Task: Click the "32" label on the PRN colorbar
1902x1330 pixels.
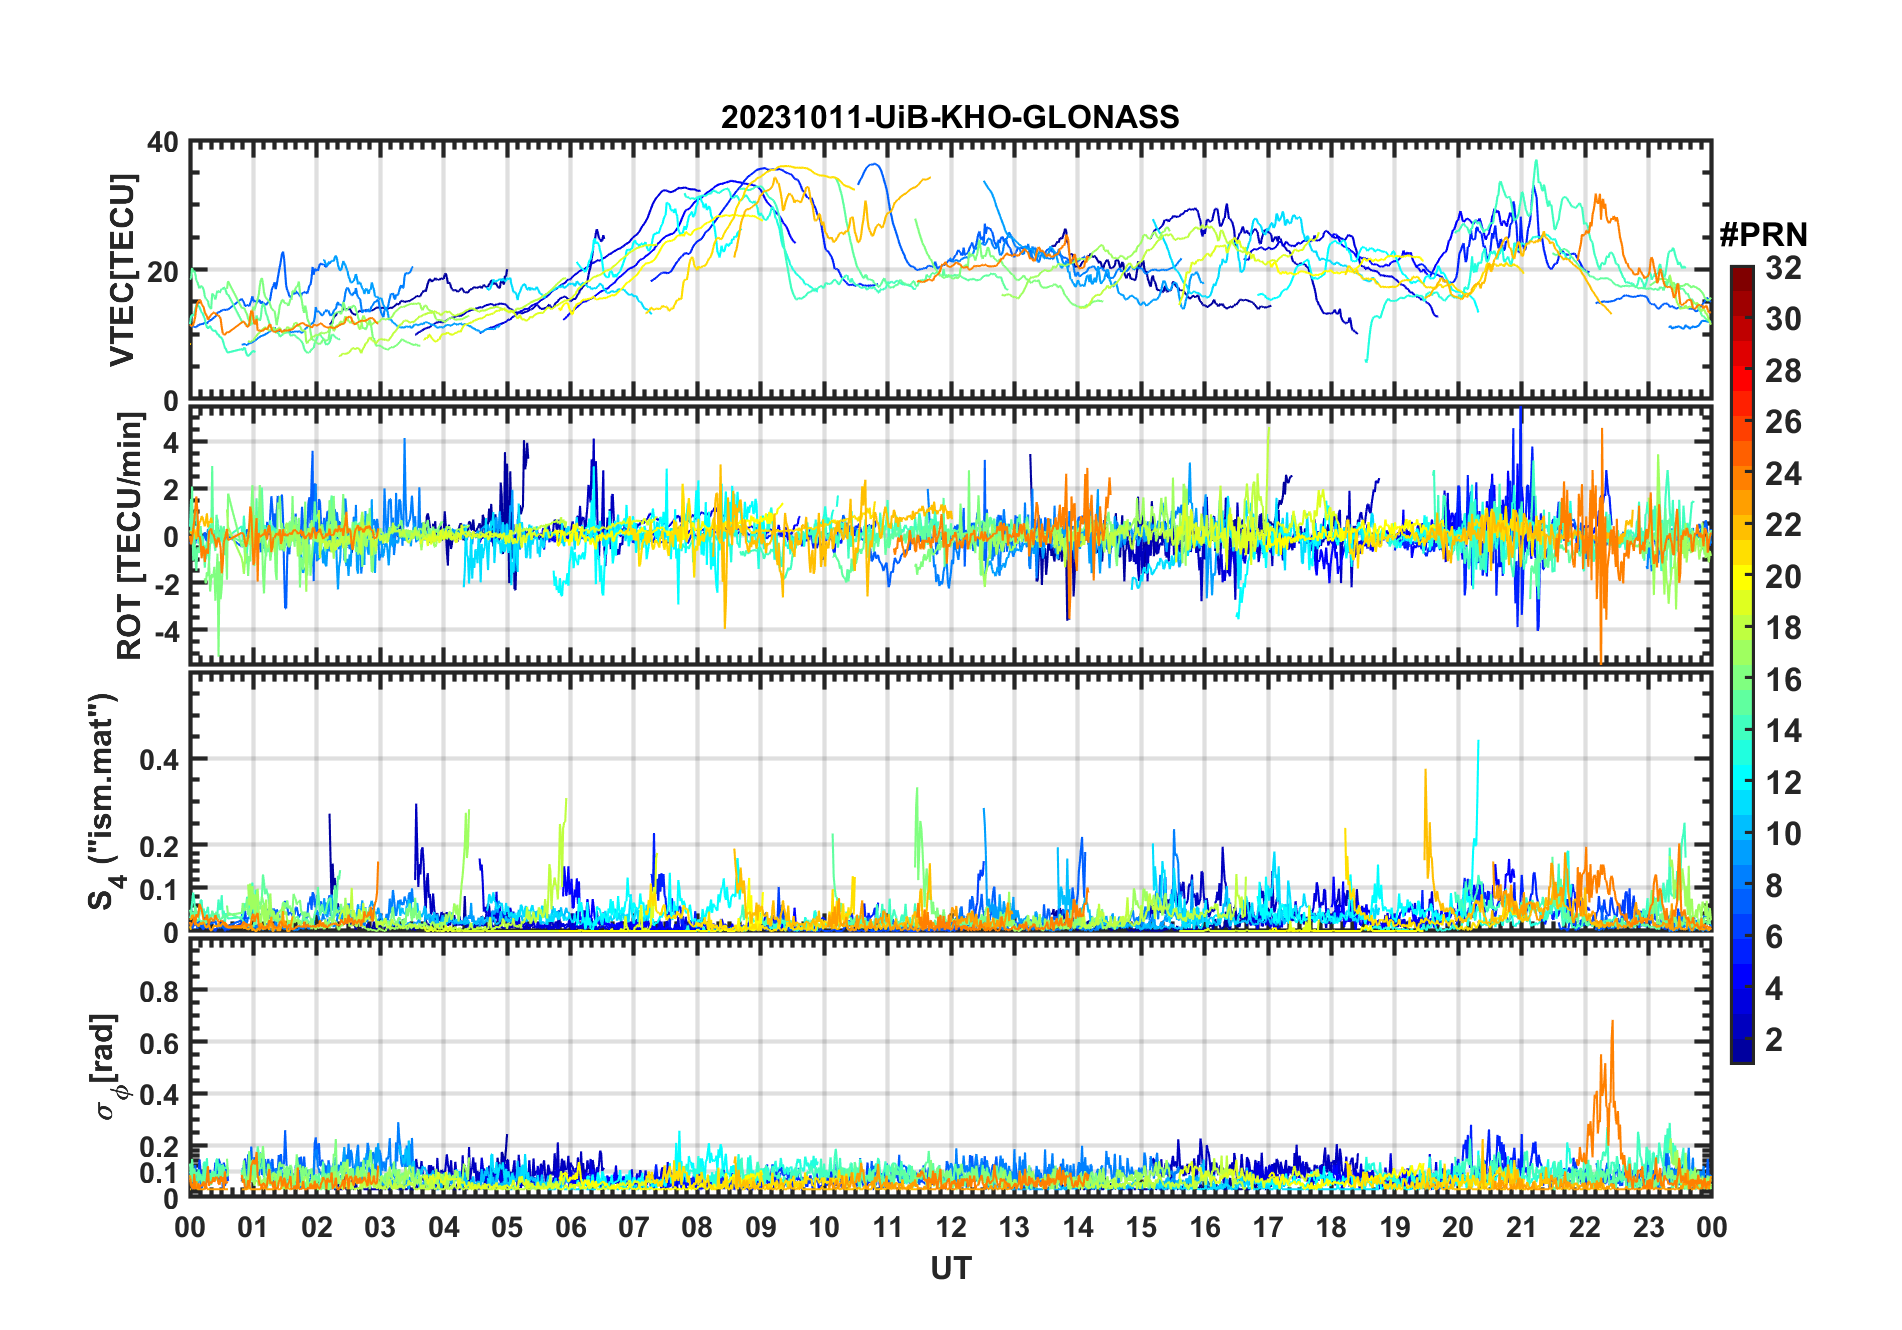Action: pos(1783,268)
